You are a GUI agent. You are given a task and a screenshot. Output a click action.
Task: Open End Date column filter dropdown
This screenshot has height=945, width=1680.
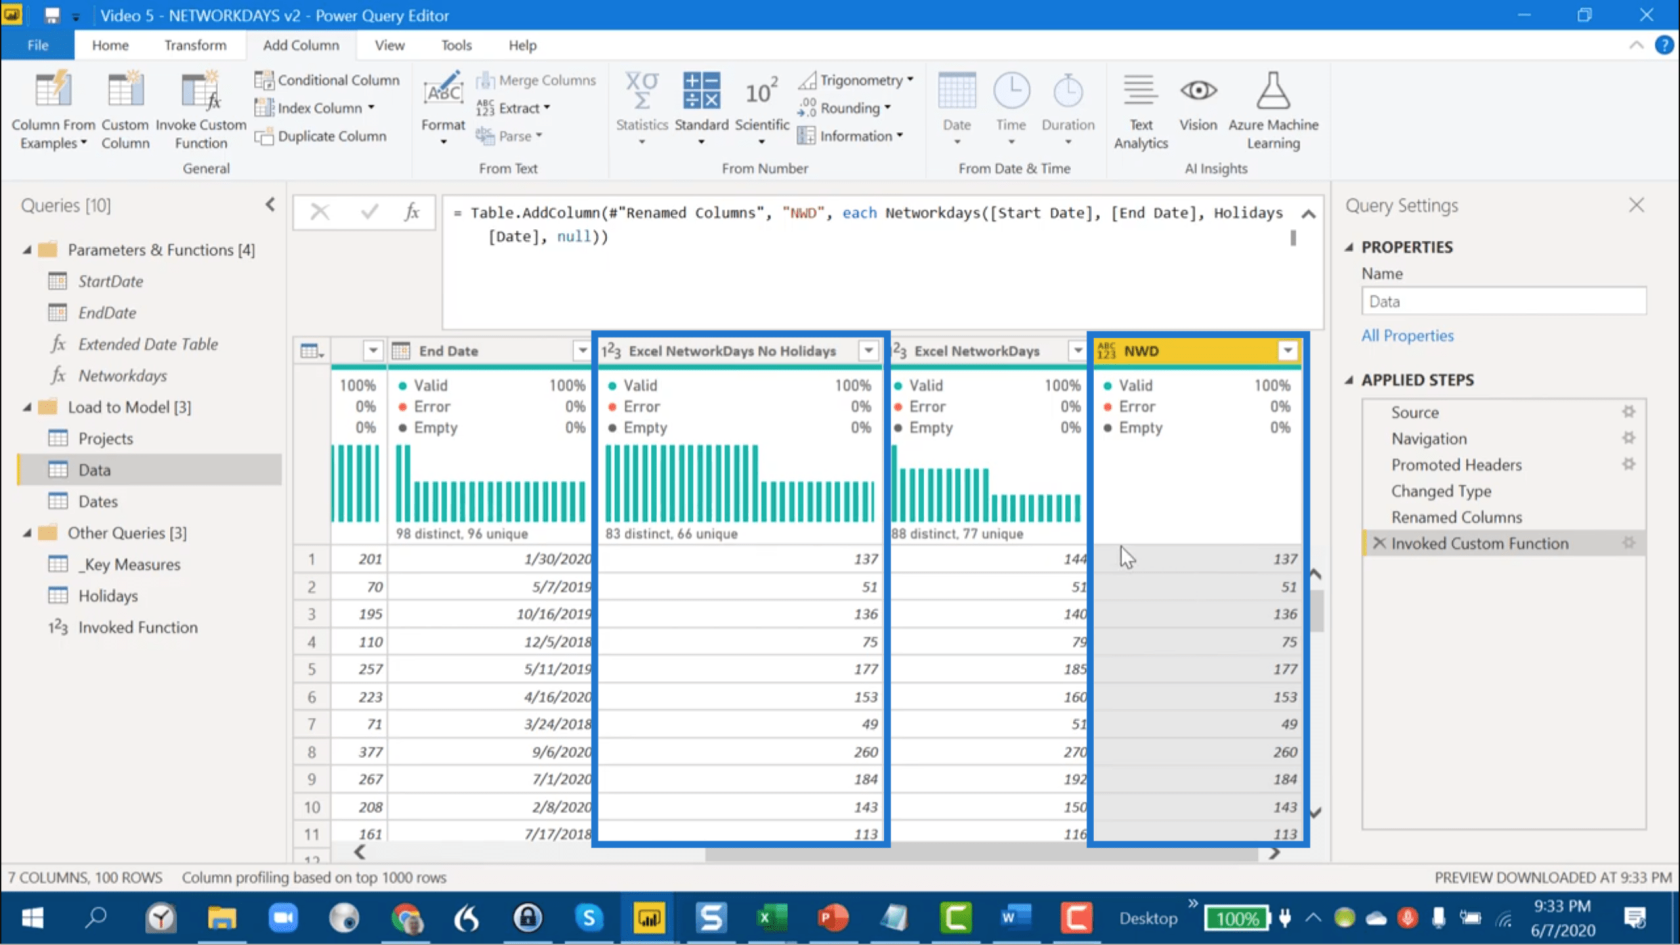(581, 351)
